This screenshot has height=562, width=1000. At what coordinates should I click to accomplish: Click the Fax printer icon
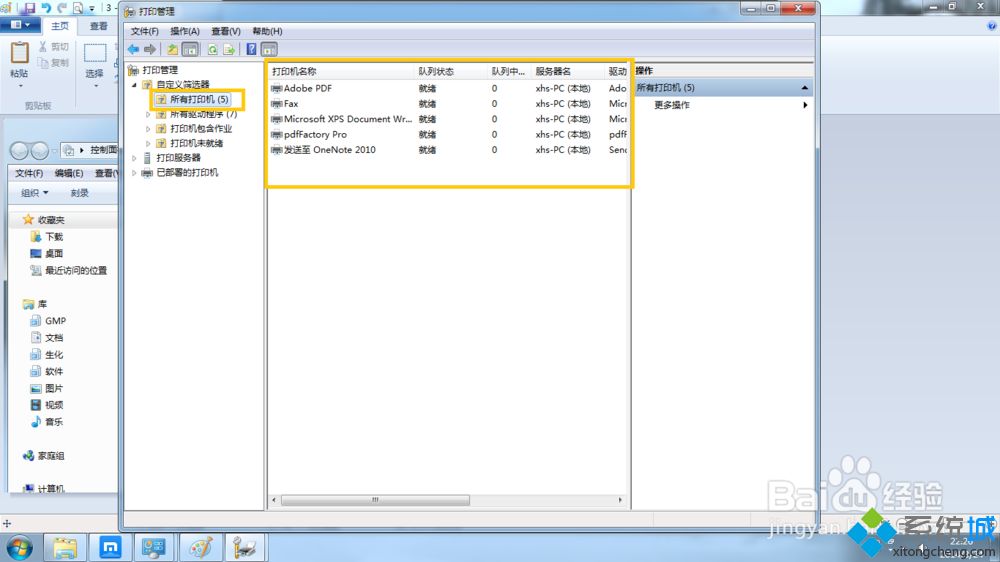click(x=277, y=103)
